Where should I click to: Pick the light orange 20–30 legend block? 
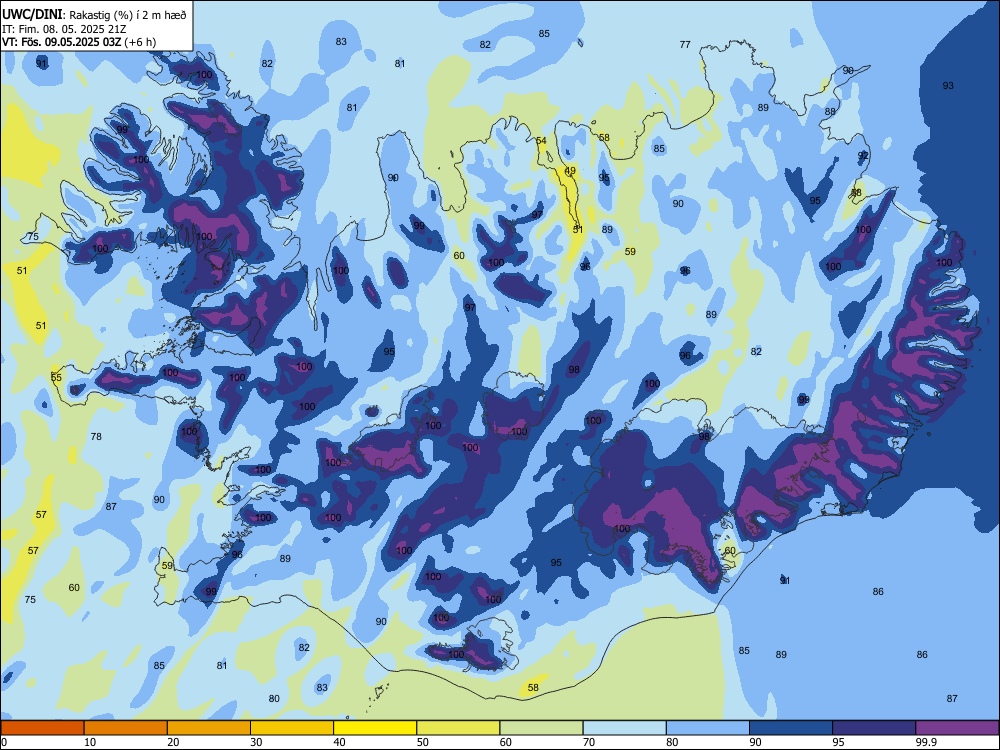coord(209,728)
